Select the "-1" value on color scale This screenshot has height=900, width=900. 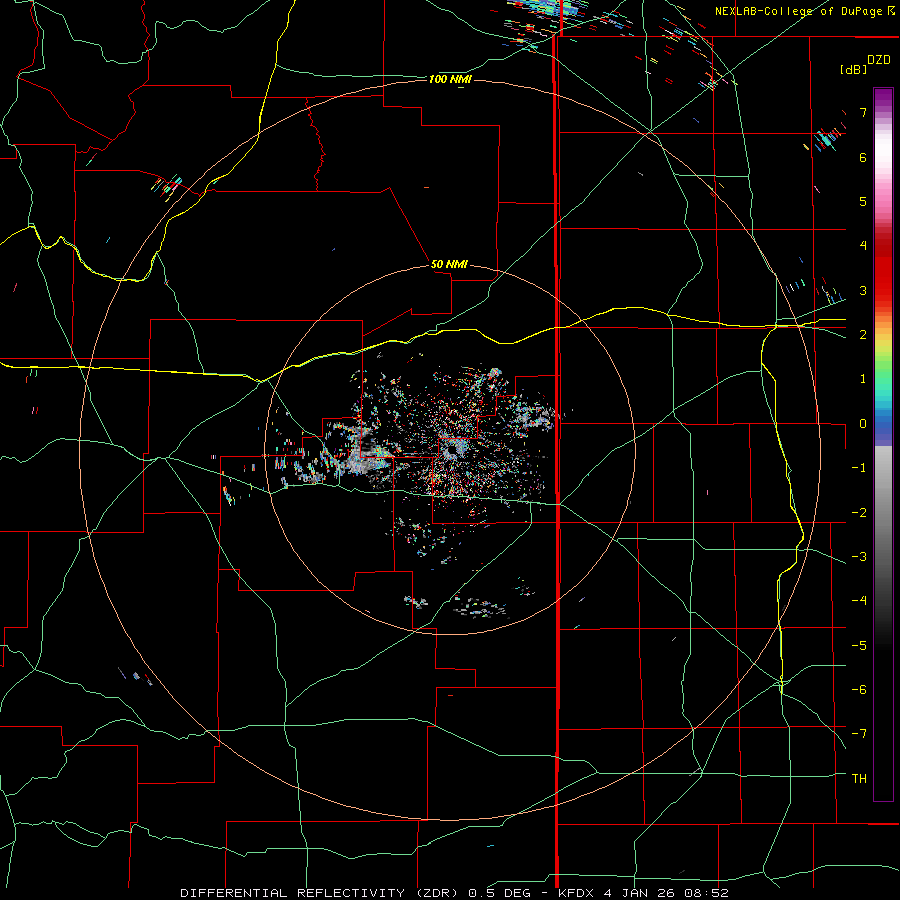point(859,468)
